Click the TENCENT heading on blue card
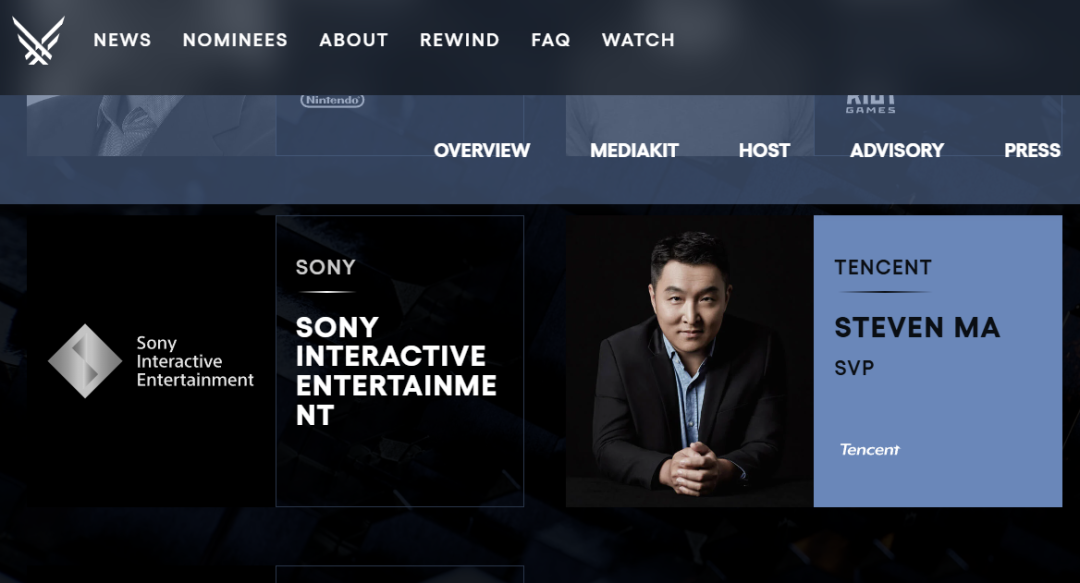This screenshot has width=1080, height=583. [x=883, y=267]
